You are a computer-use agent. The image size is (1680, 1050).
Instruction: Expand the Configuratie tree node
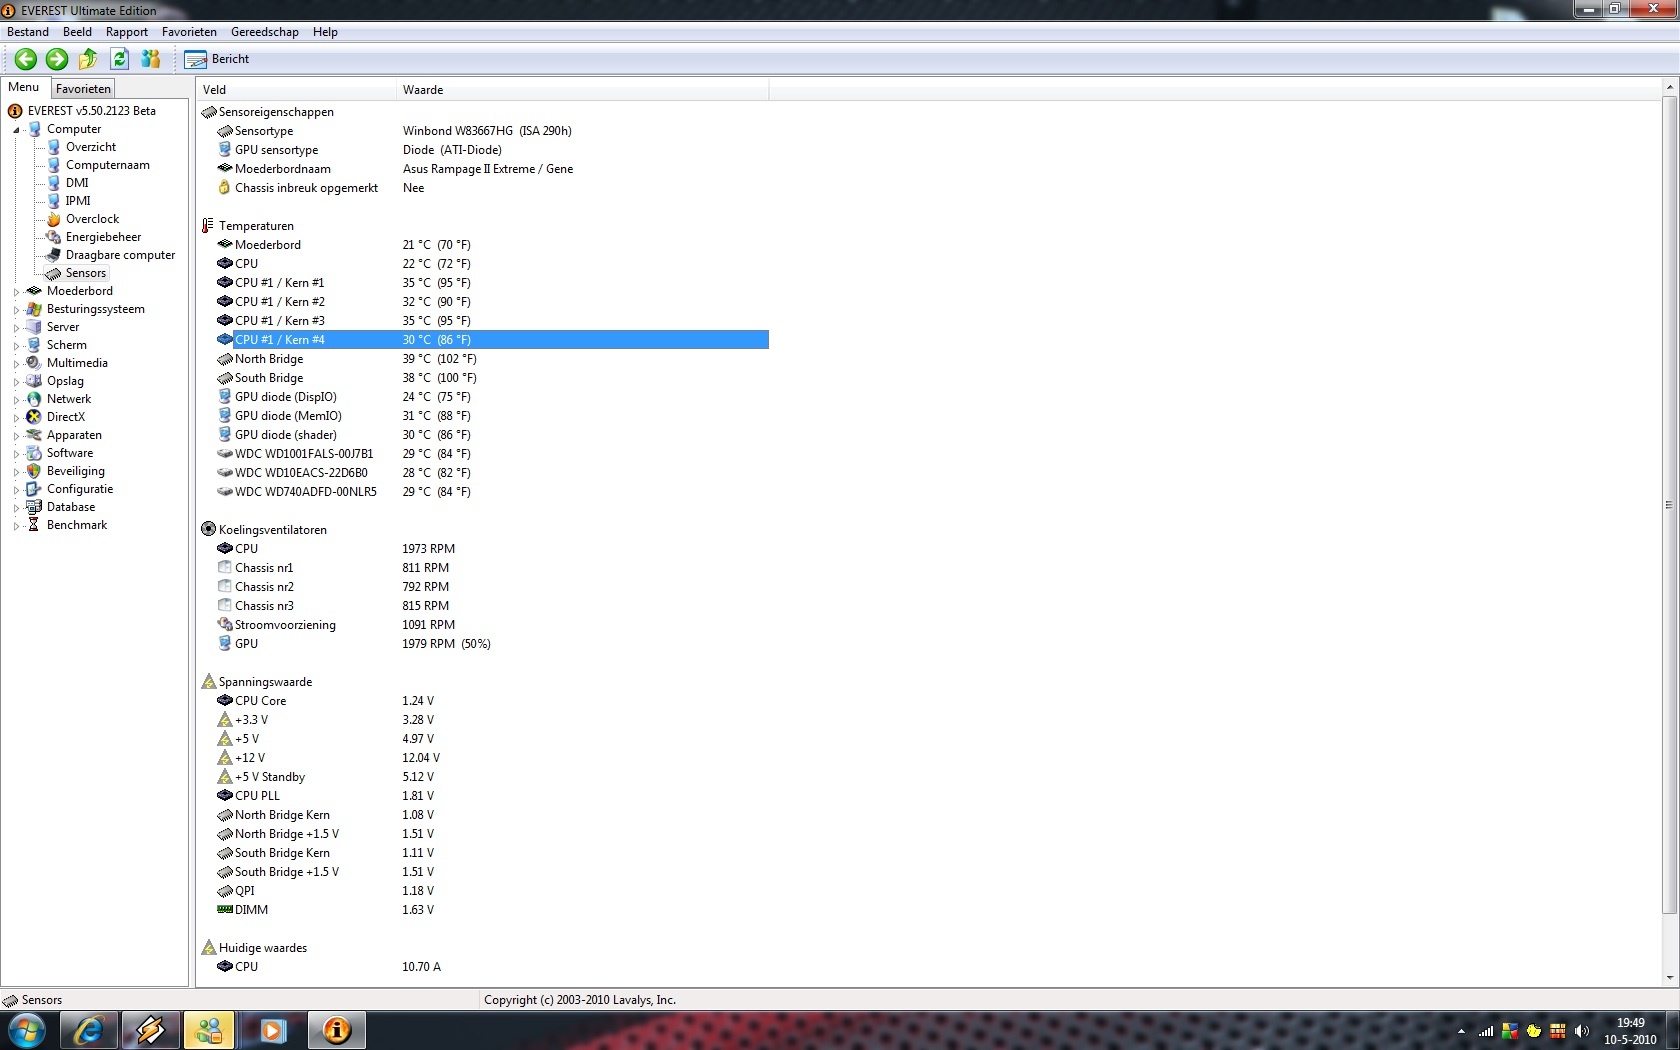click(x=16, y=490)
